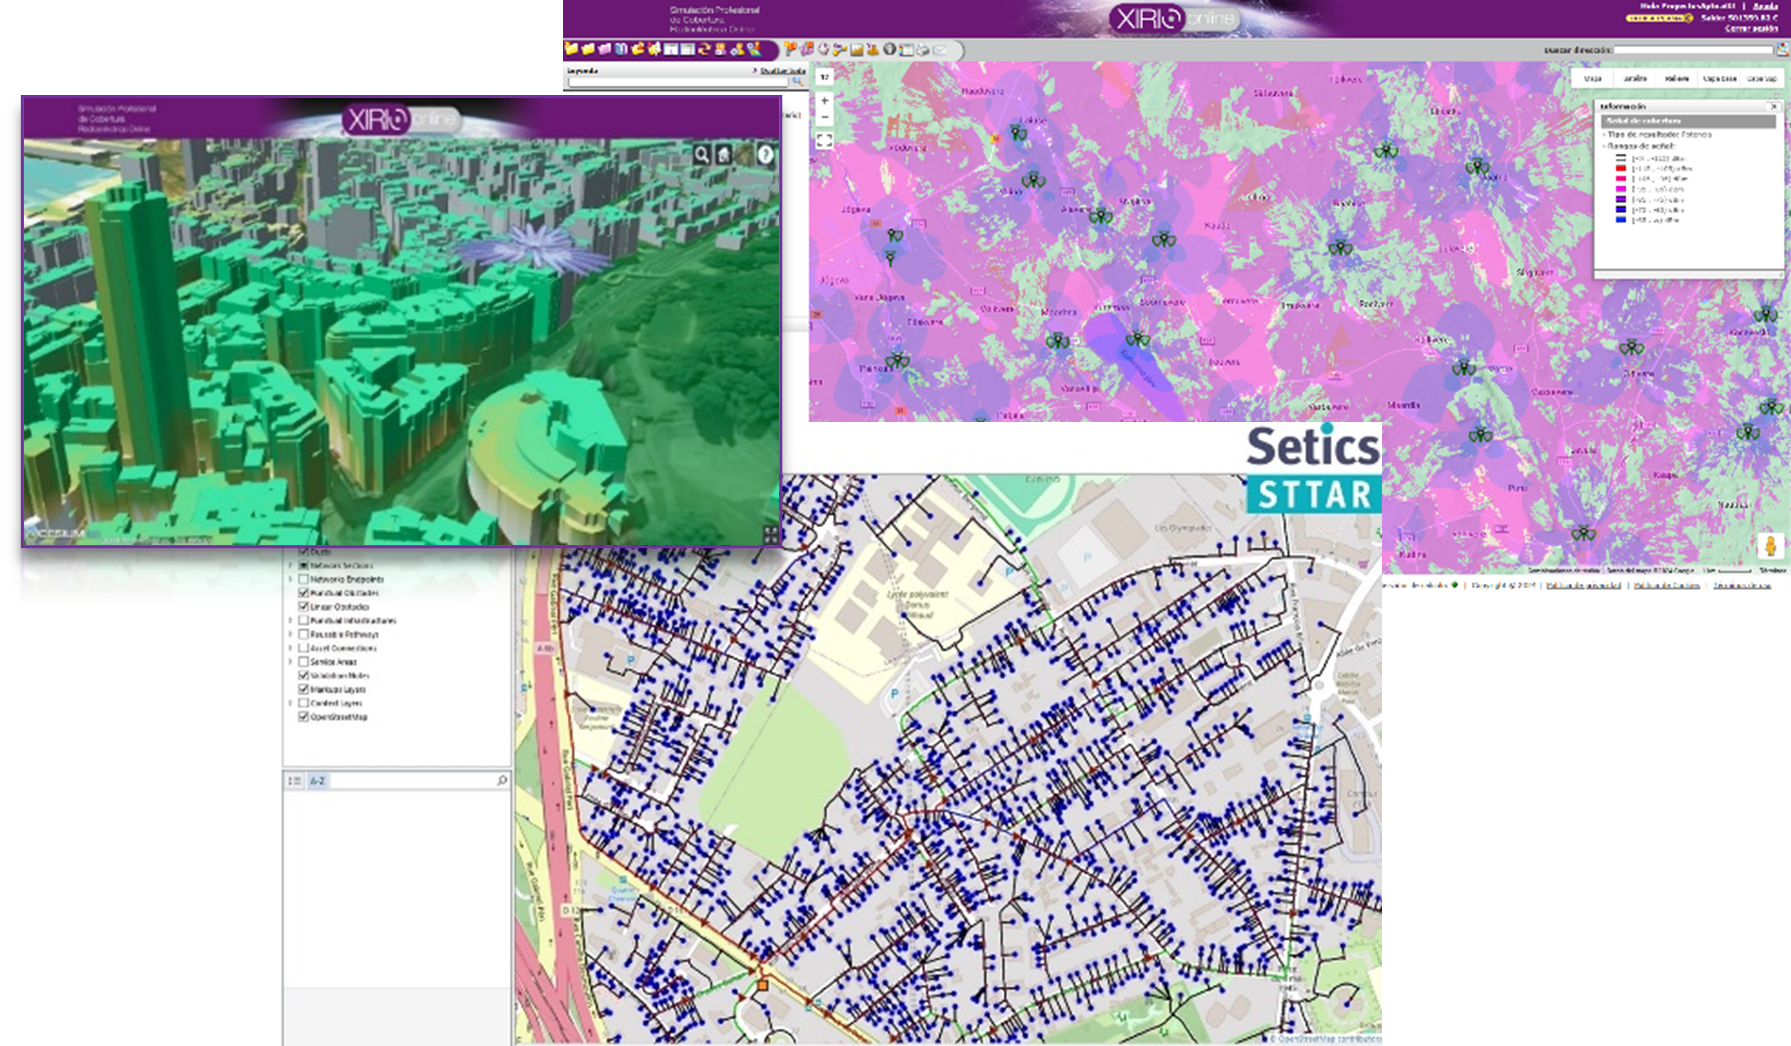Image resolution: width=1791 pixels, height=1046 pixels.
Task: Toggle fullscreen on the XIRIO coverage map
Action: [824, 141]
